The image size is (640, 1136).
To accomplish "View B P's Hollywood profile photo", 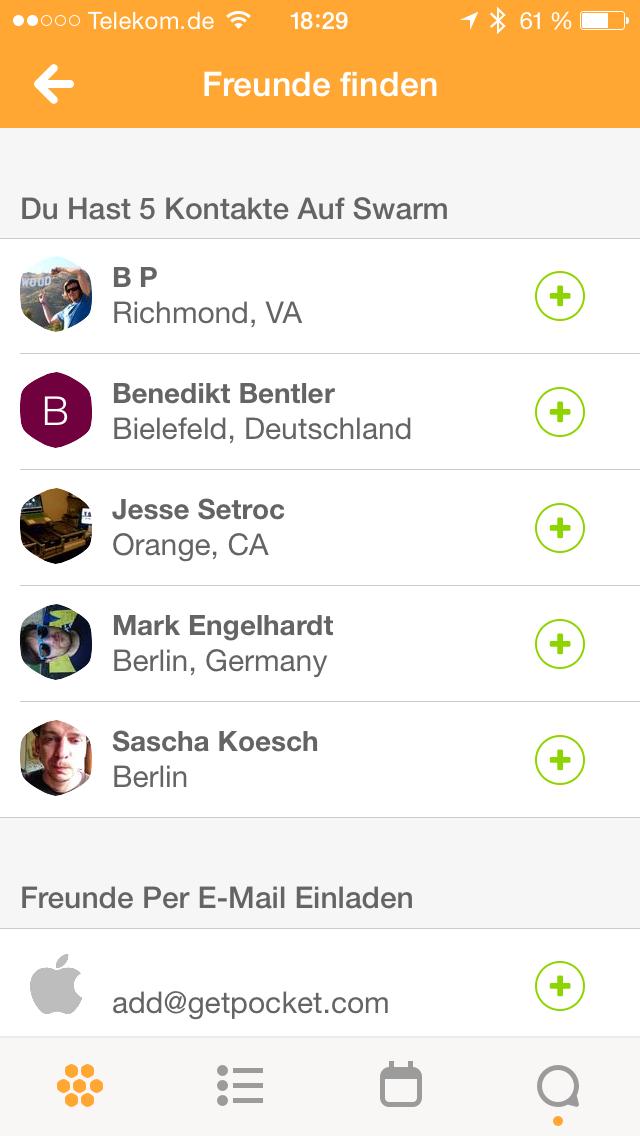I will [x=56, y=294].
